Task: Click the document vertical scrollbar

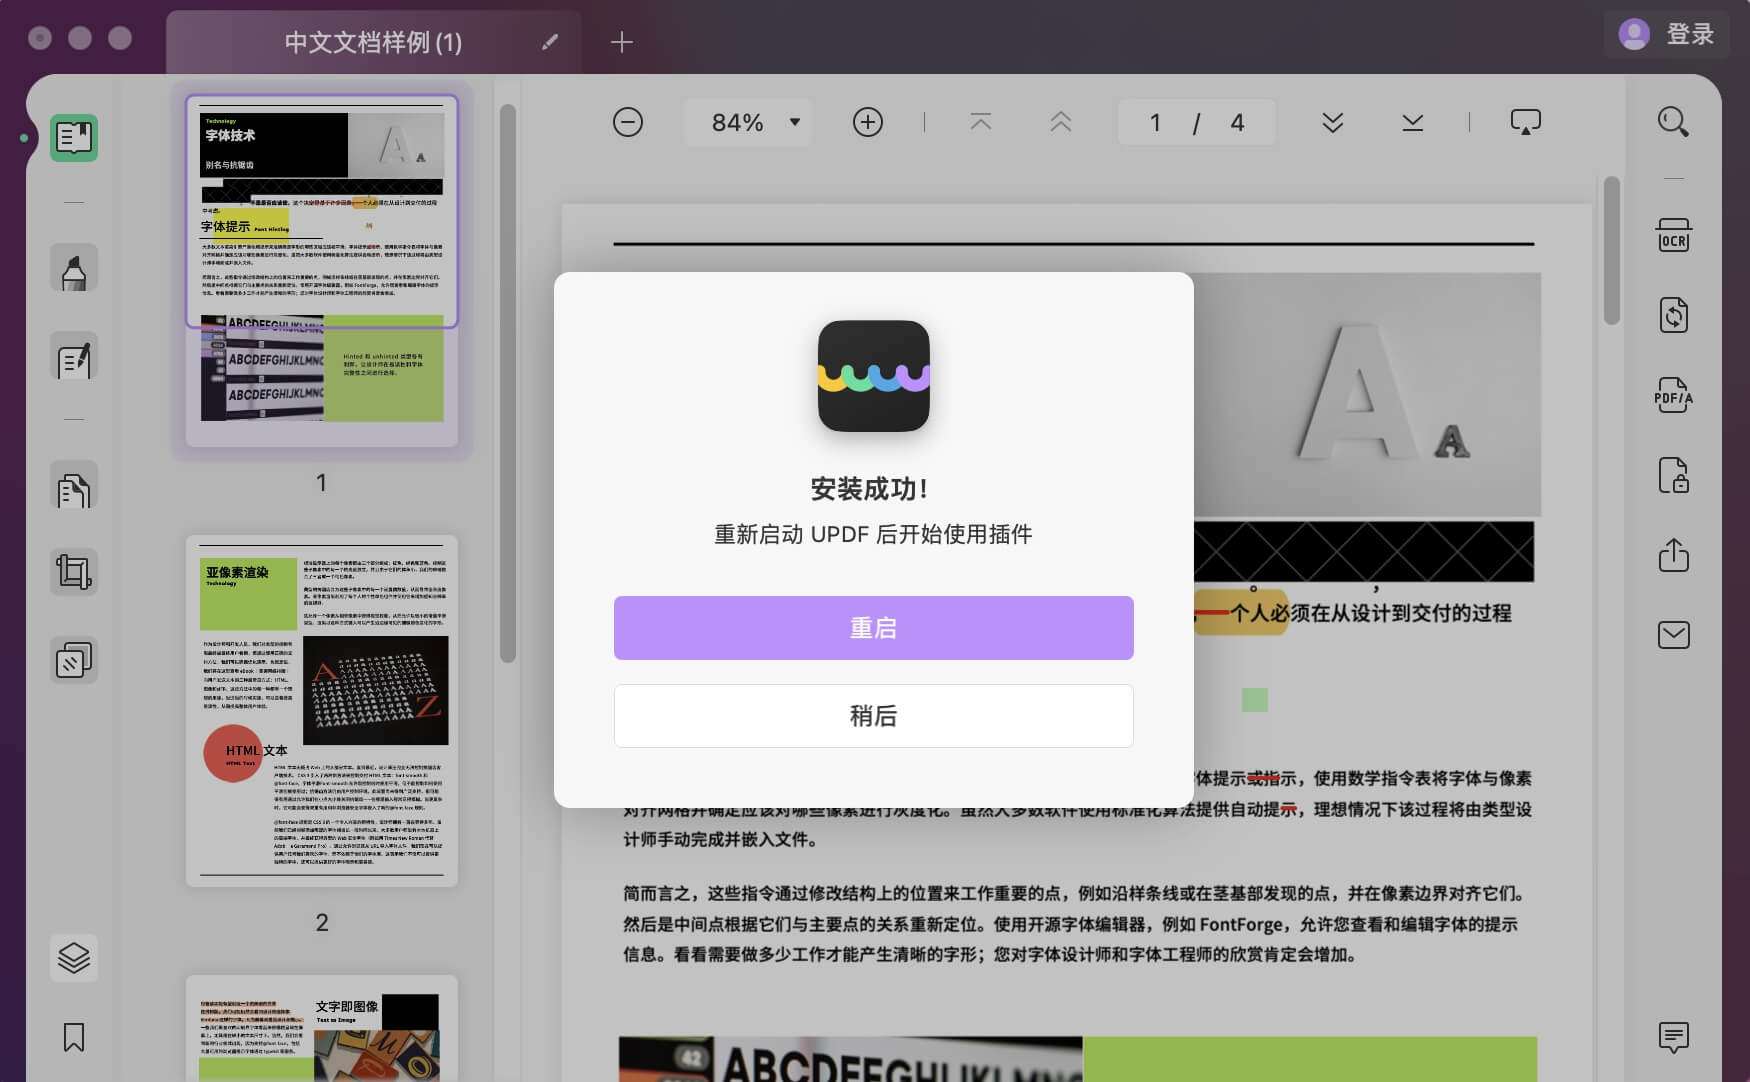Action: point(1611,250)
